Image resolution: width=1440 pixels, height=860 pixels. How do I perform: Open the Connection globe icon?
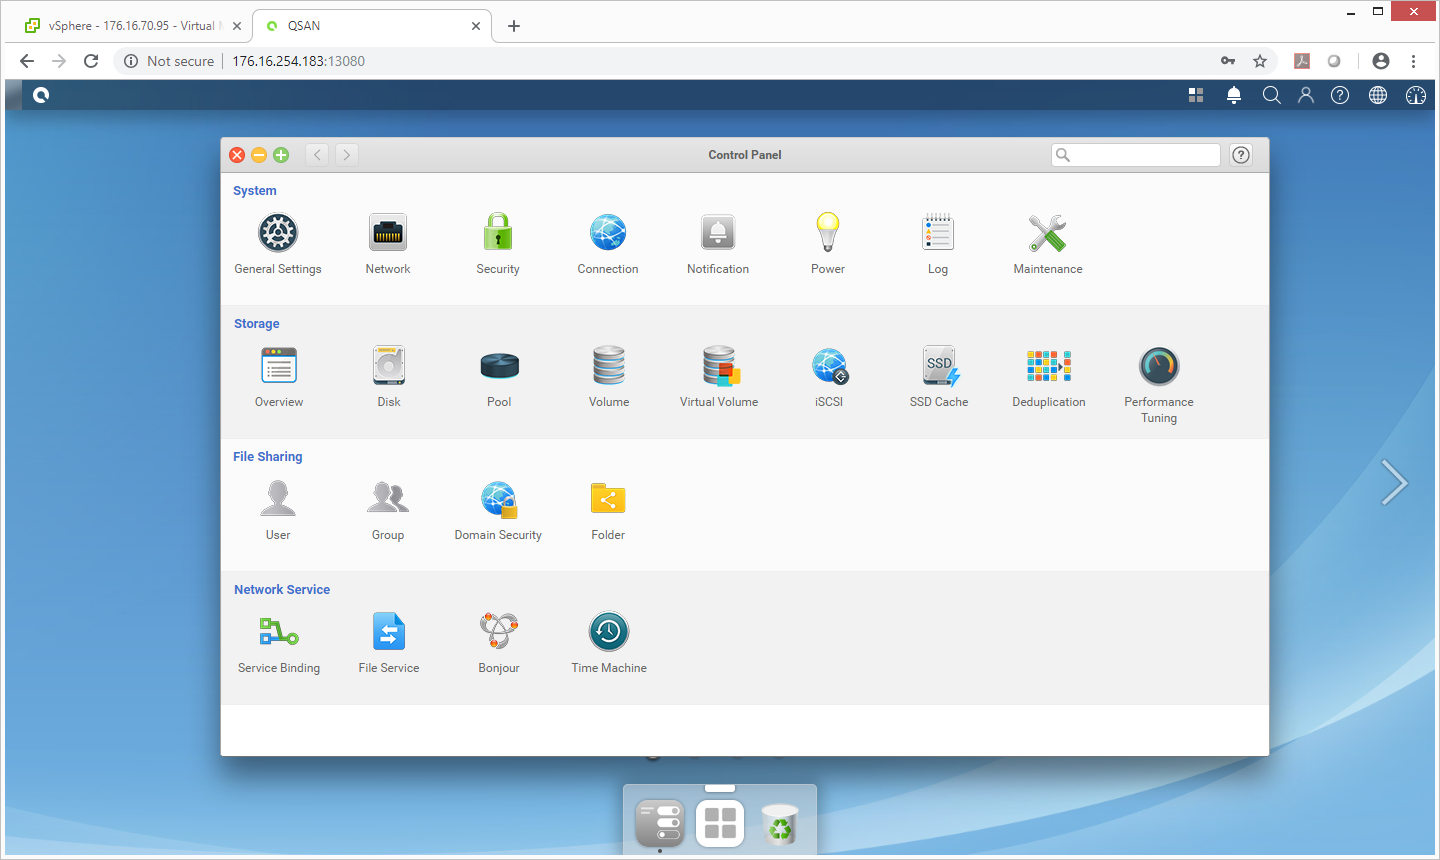[608, 233]
